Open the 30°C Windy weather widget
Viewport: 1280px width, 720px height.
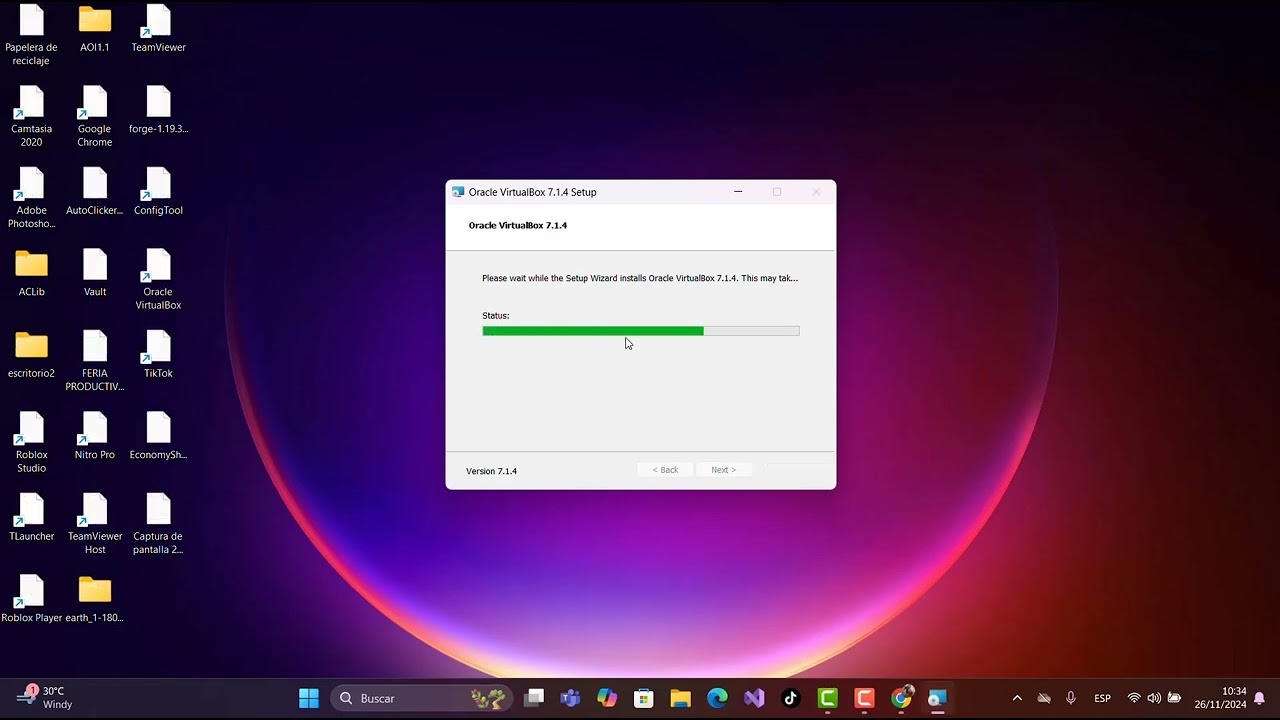[45, 697]
